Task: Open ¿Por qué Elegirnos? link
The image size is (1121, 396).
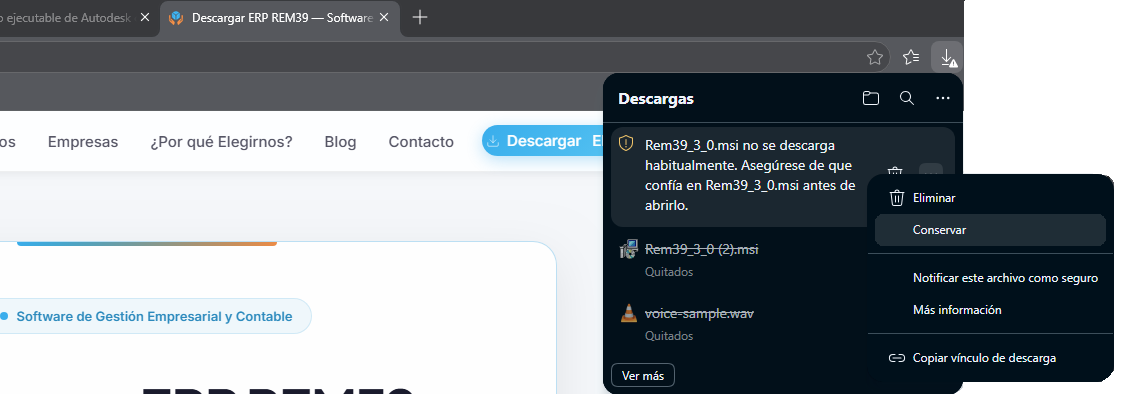Action: (222, 142)
